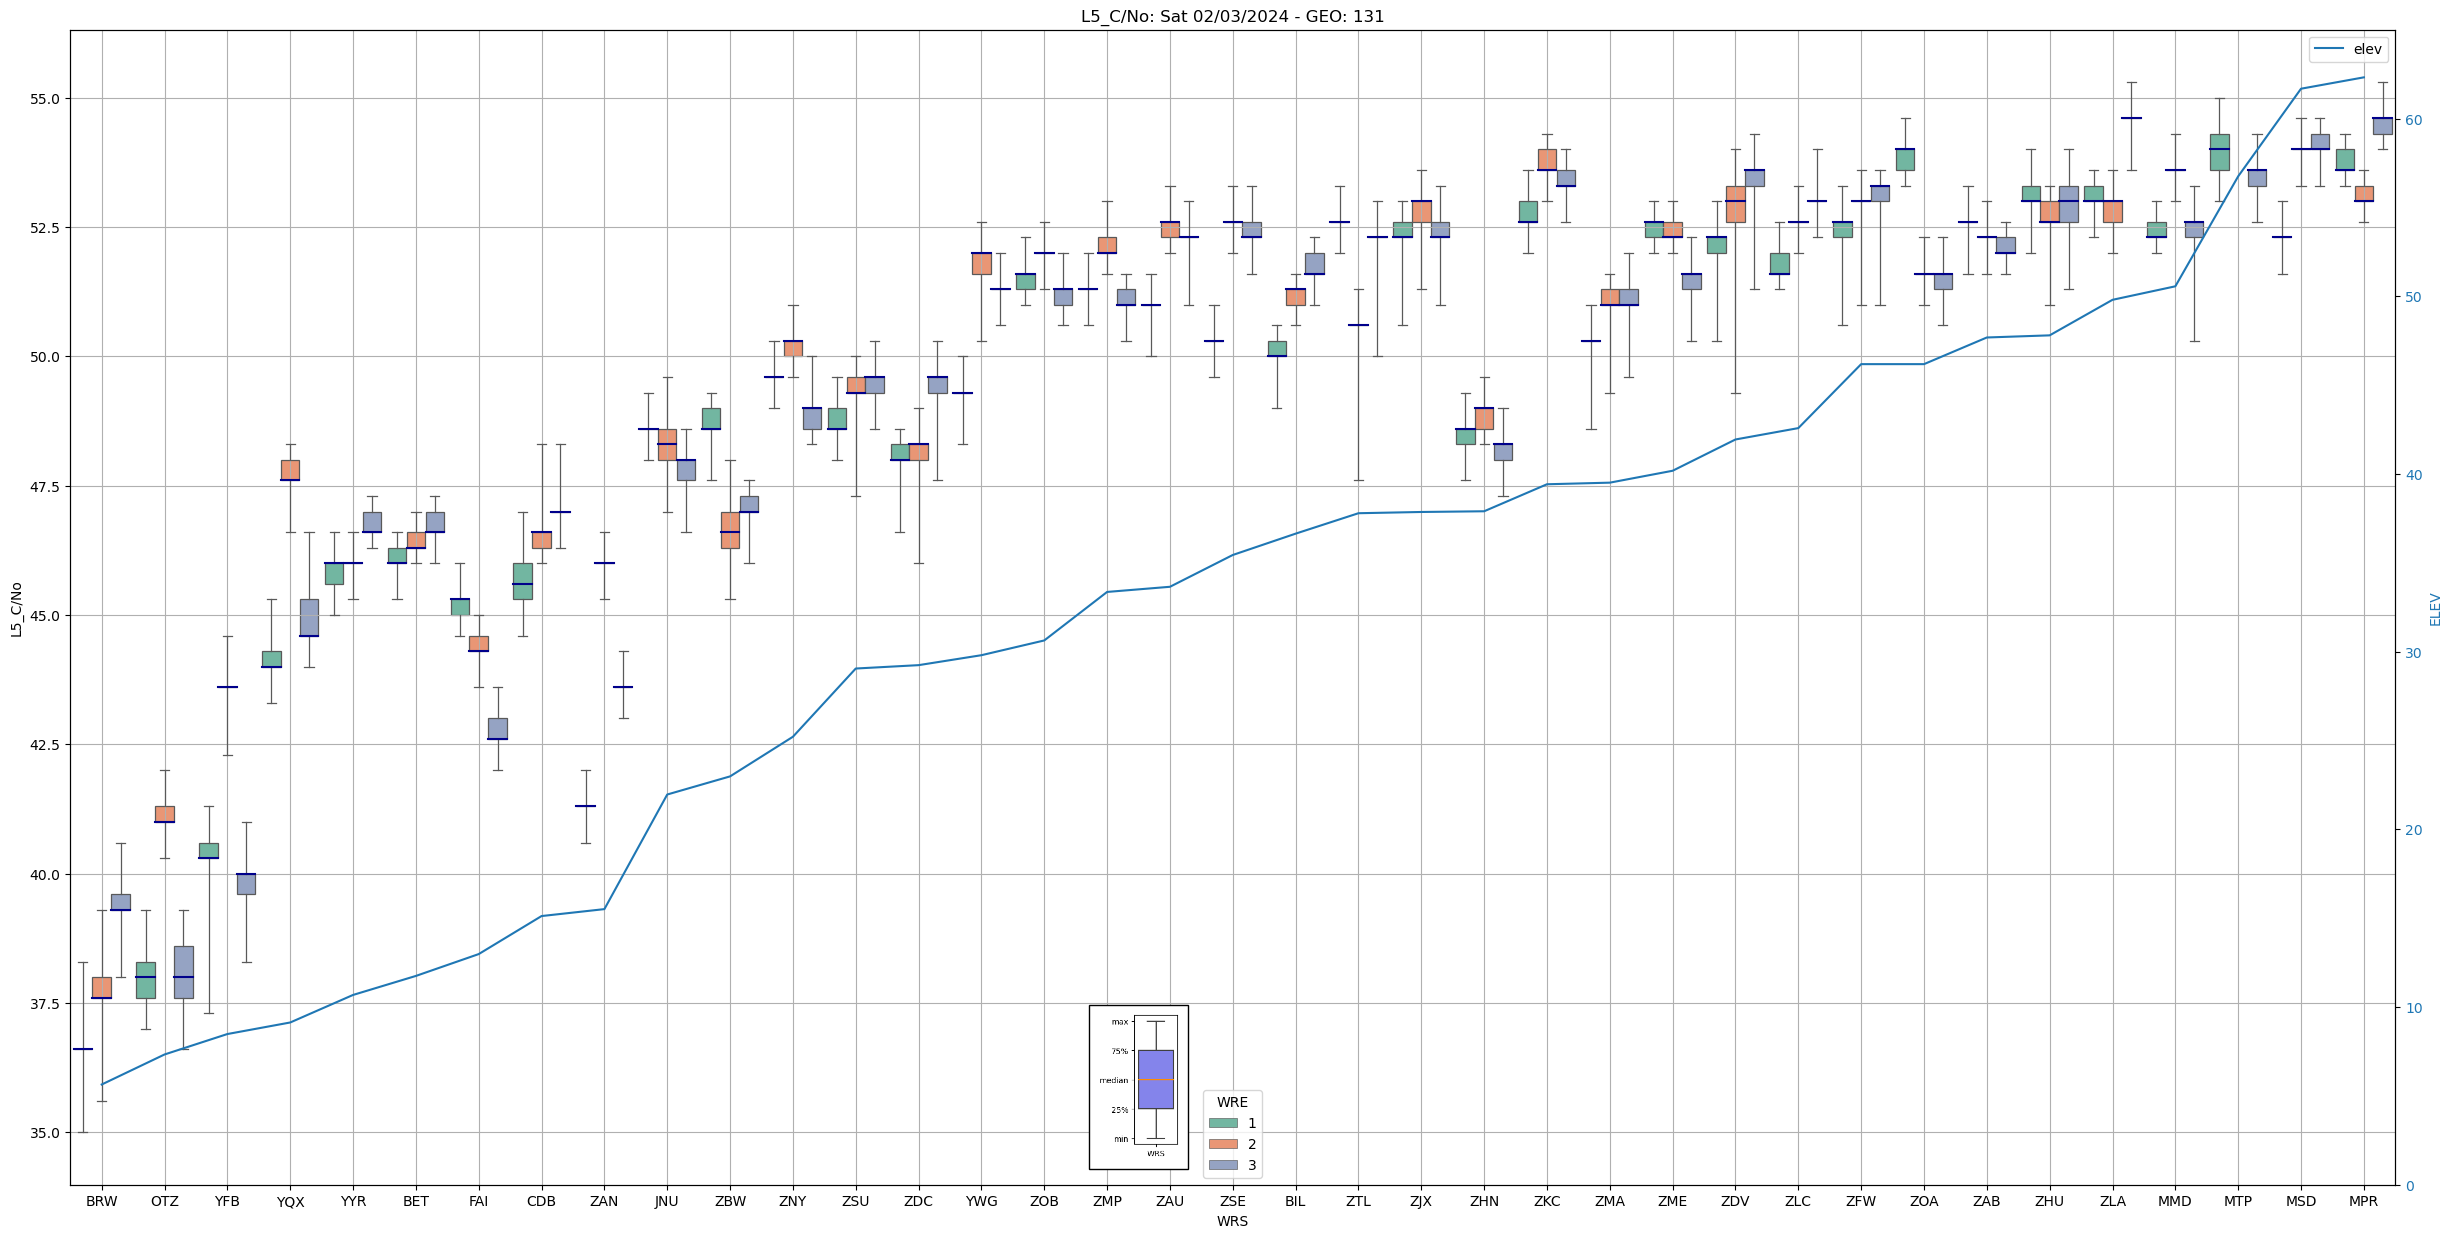Click the ELEV right axis label
This screenshot has width=2452, height=1238.
pos(2435,609)
